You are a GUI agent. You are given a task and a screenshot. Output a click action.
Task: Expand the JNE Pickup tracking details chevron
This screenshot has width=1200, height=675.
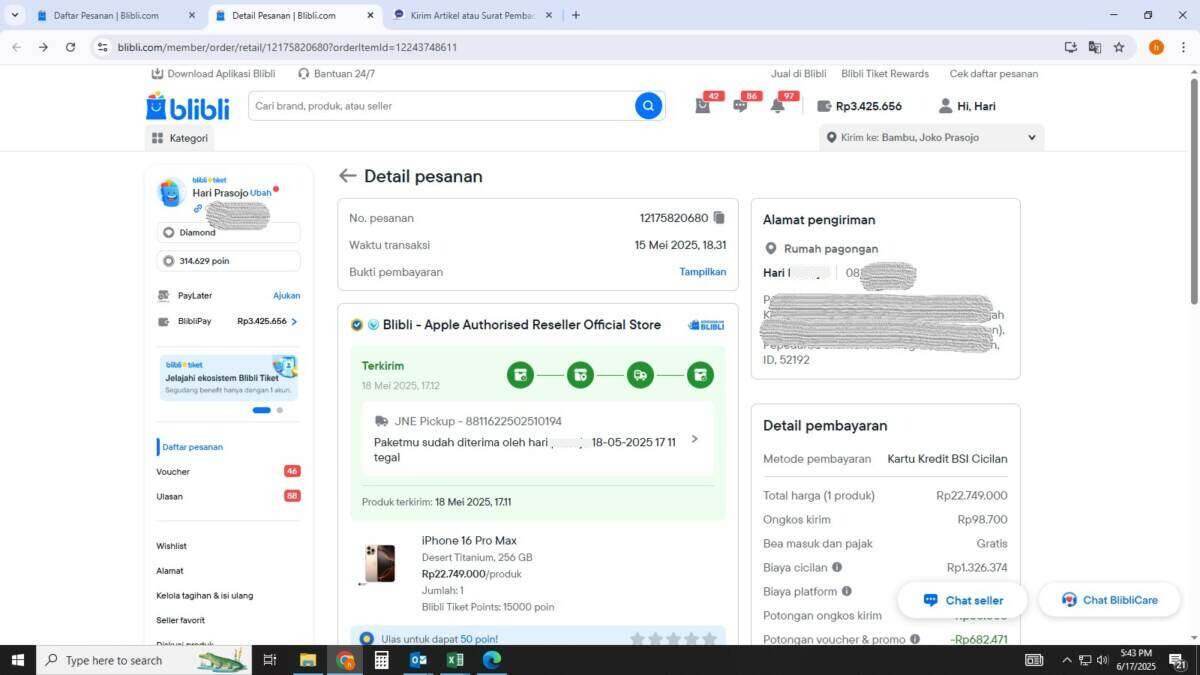695,439
